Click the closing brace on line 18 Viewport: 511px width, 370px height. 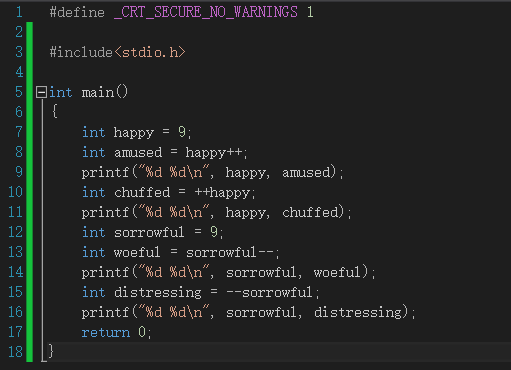[x=51, y=351]
